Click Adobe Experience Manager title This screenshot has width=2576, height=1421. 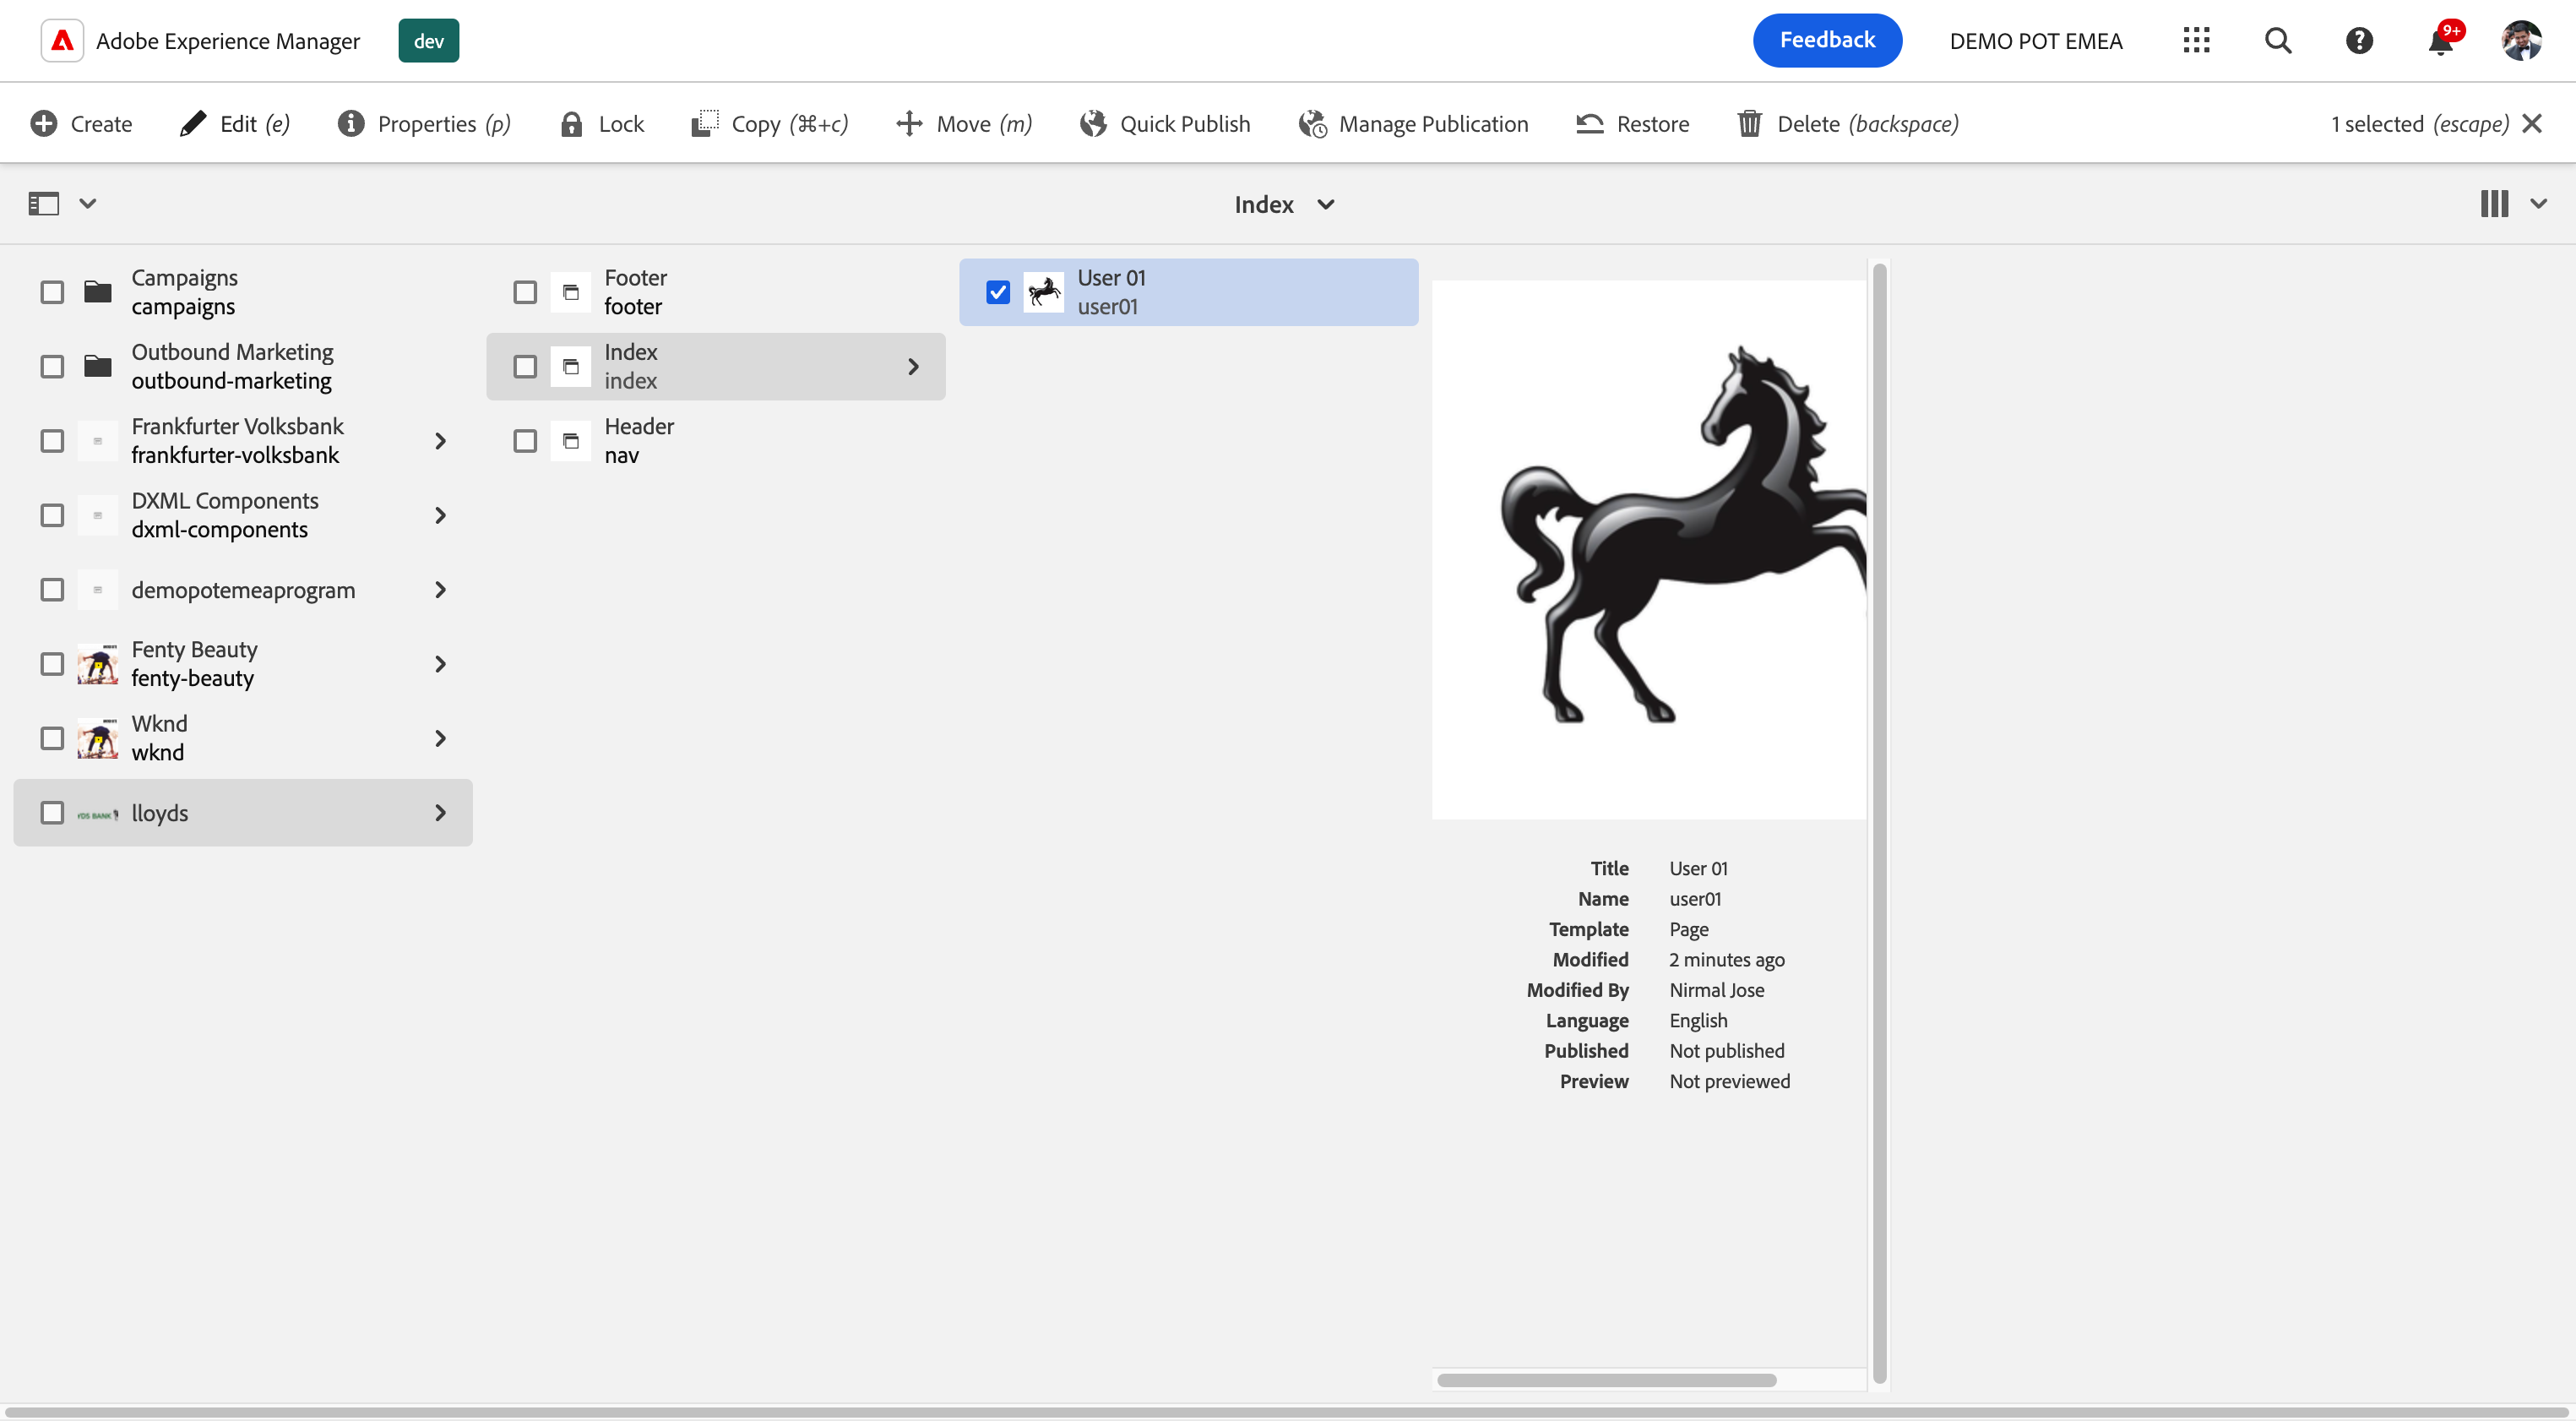coord(228,42)
